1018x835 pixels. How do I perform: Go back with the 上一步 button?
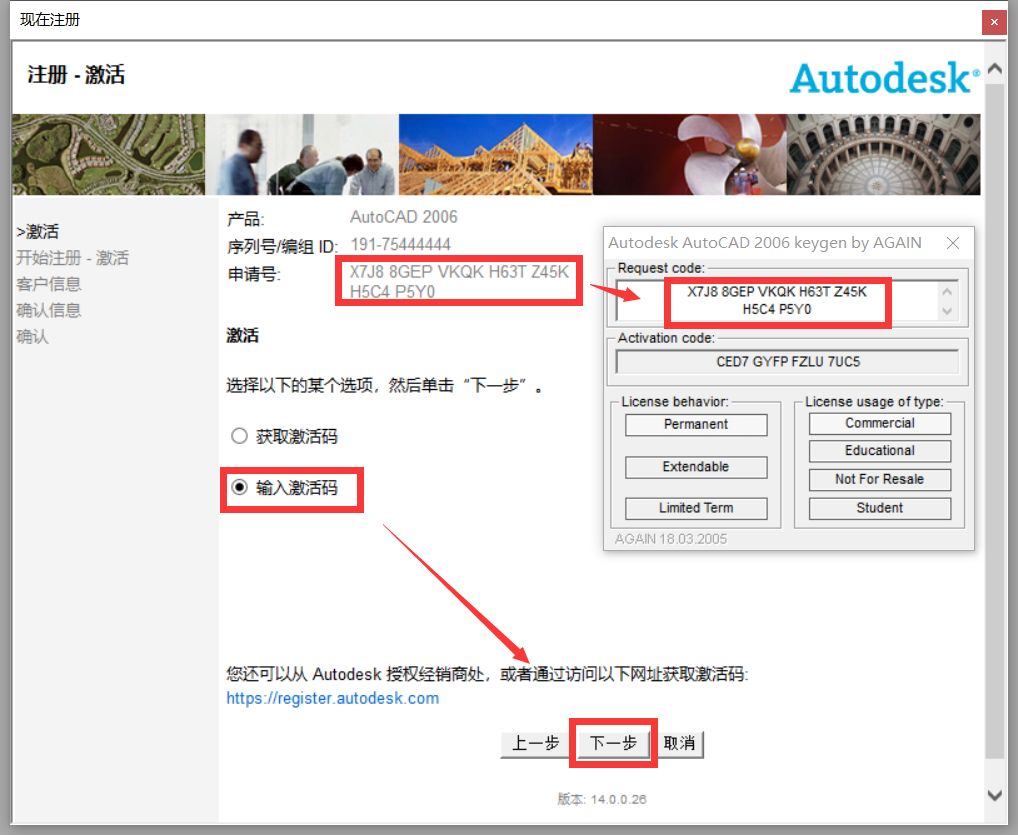click(535, 743)
